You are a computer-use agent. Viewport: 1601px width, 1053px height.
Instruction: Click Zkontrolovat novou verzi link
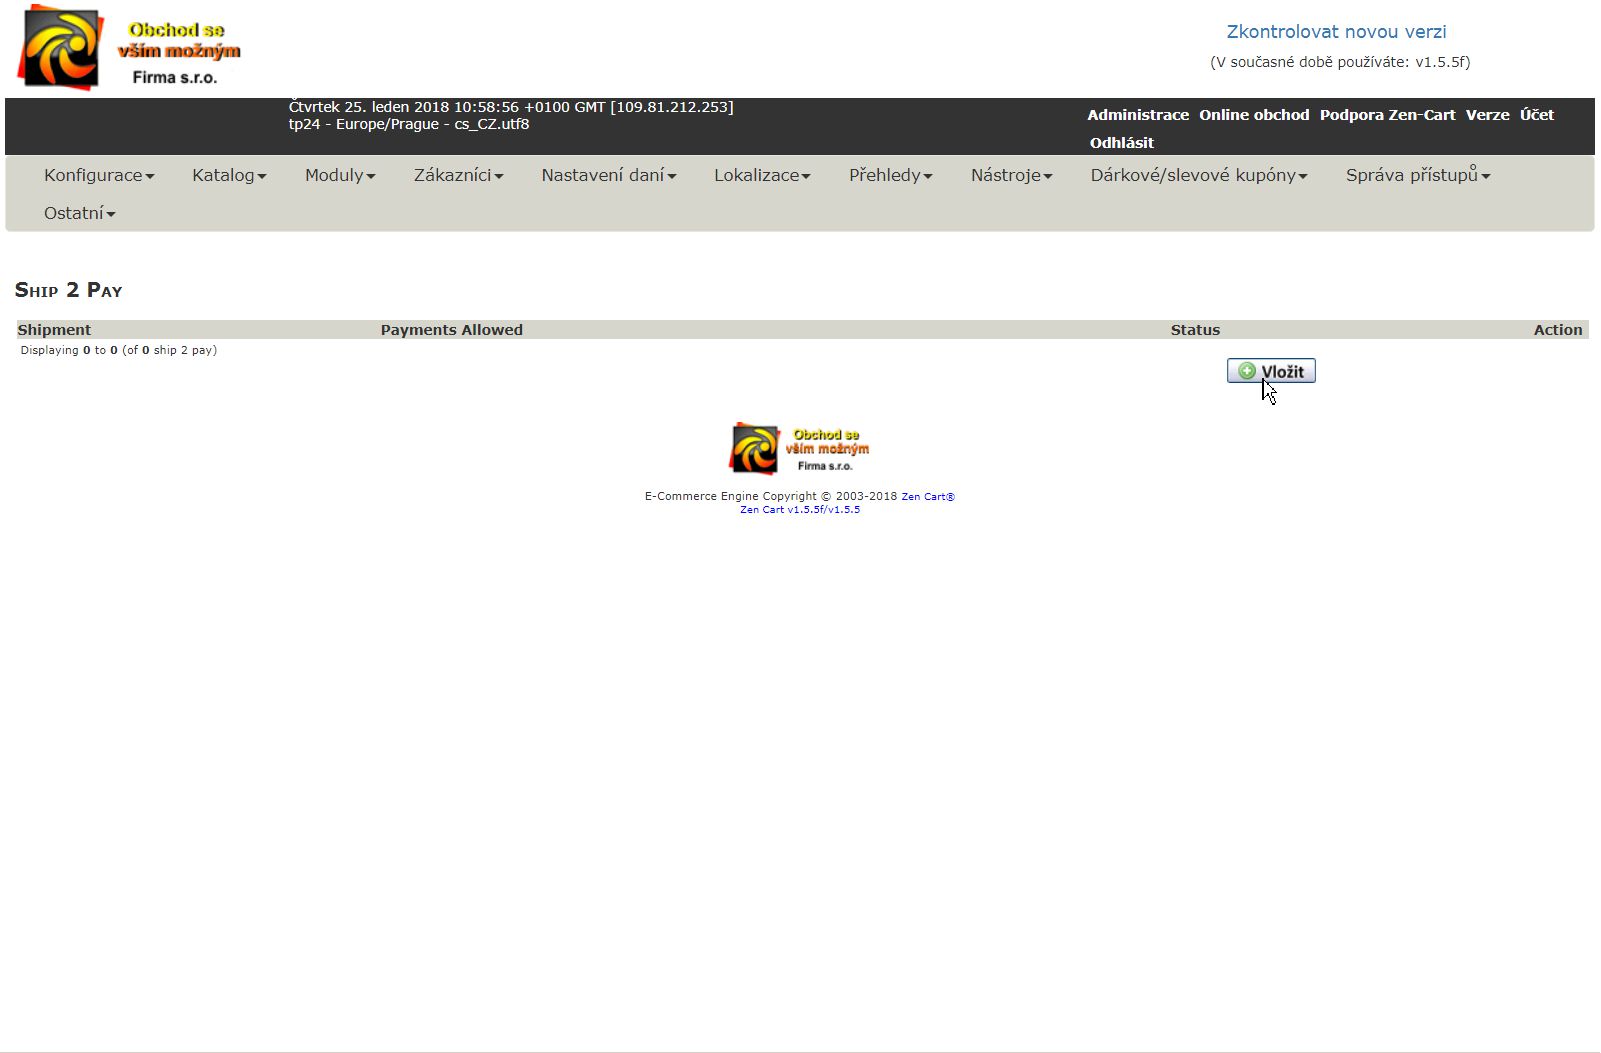tap(1336, 32)
